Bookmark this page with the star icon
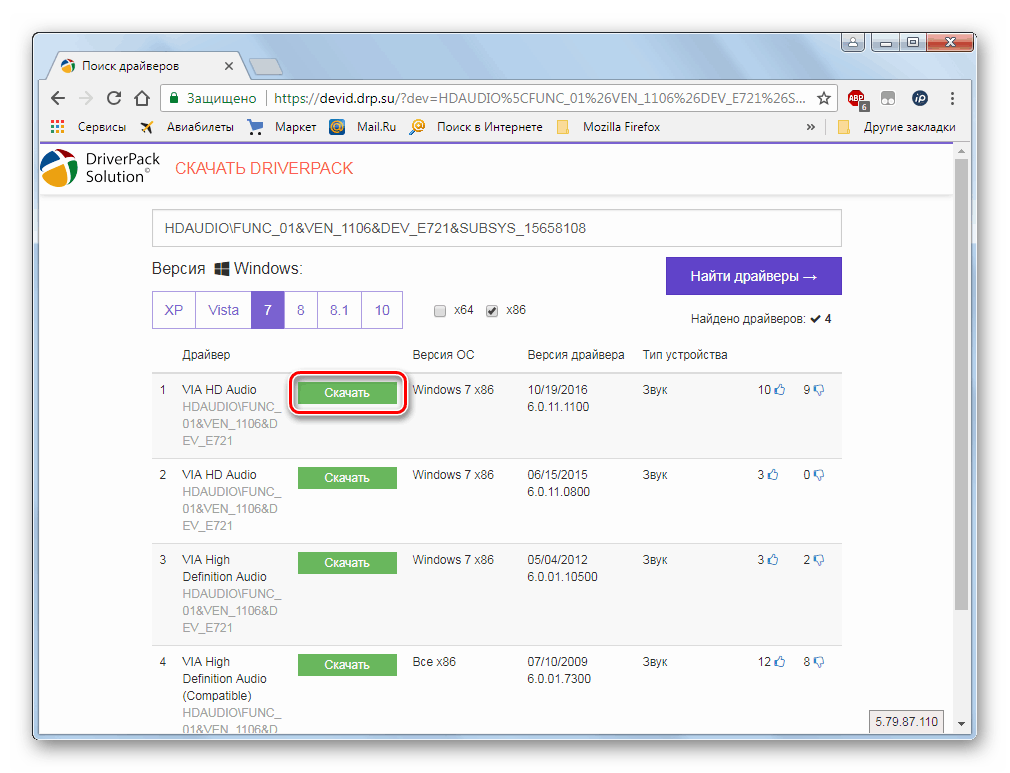Image resolution: width=1010 pixels, height=773 pixels. [x=823, y=98]
